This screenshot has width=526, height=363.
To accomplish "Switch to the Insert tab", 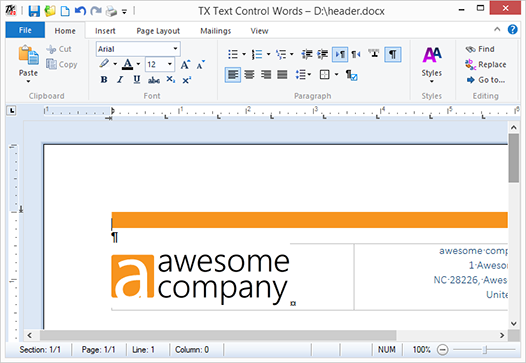I will pos(105,31).
